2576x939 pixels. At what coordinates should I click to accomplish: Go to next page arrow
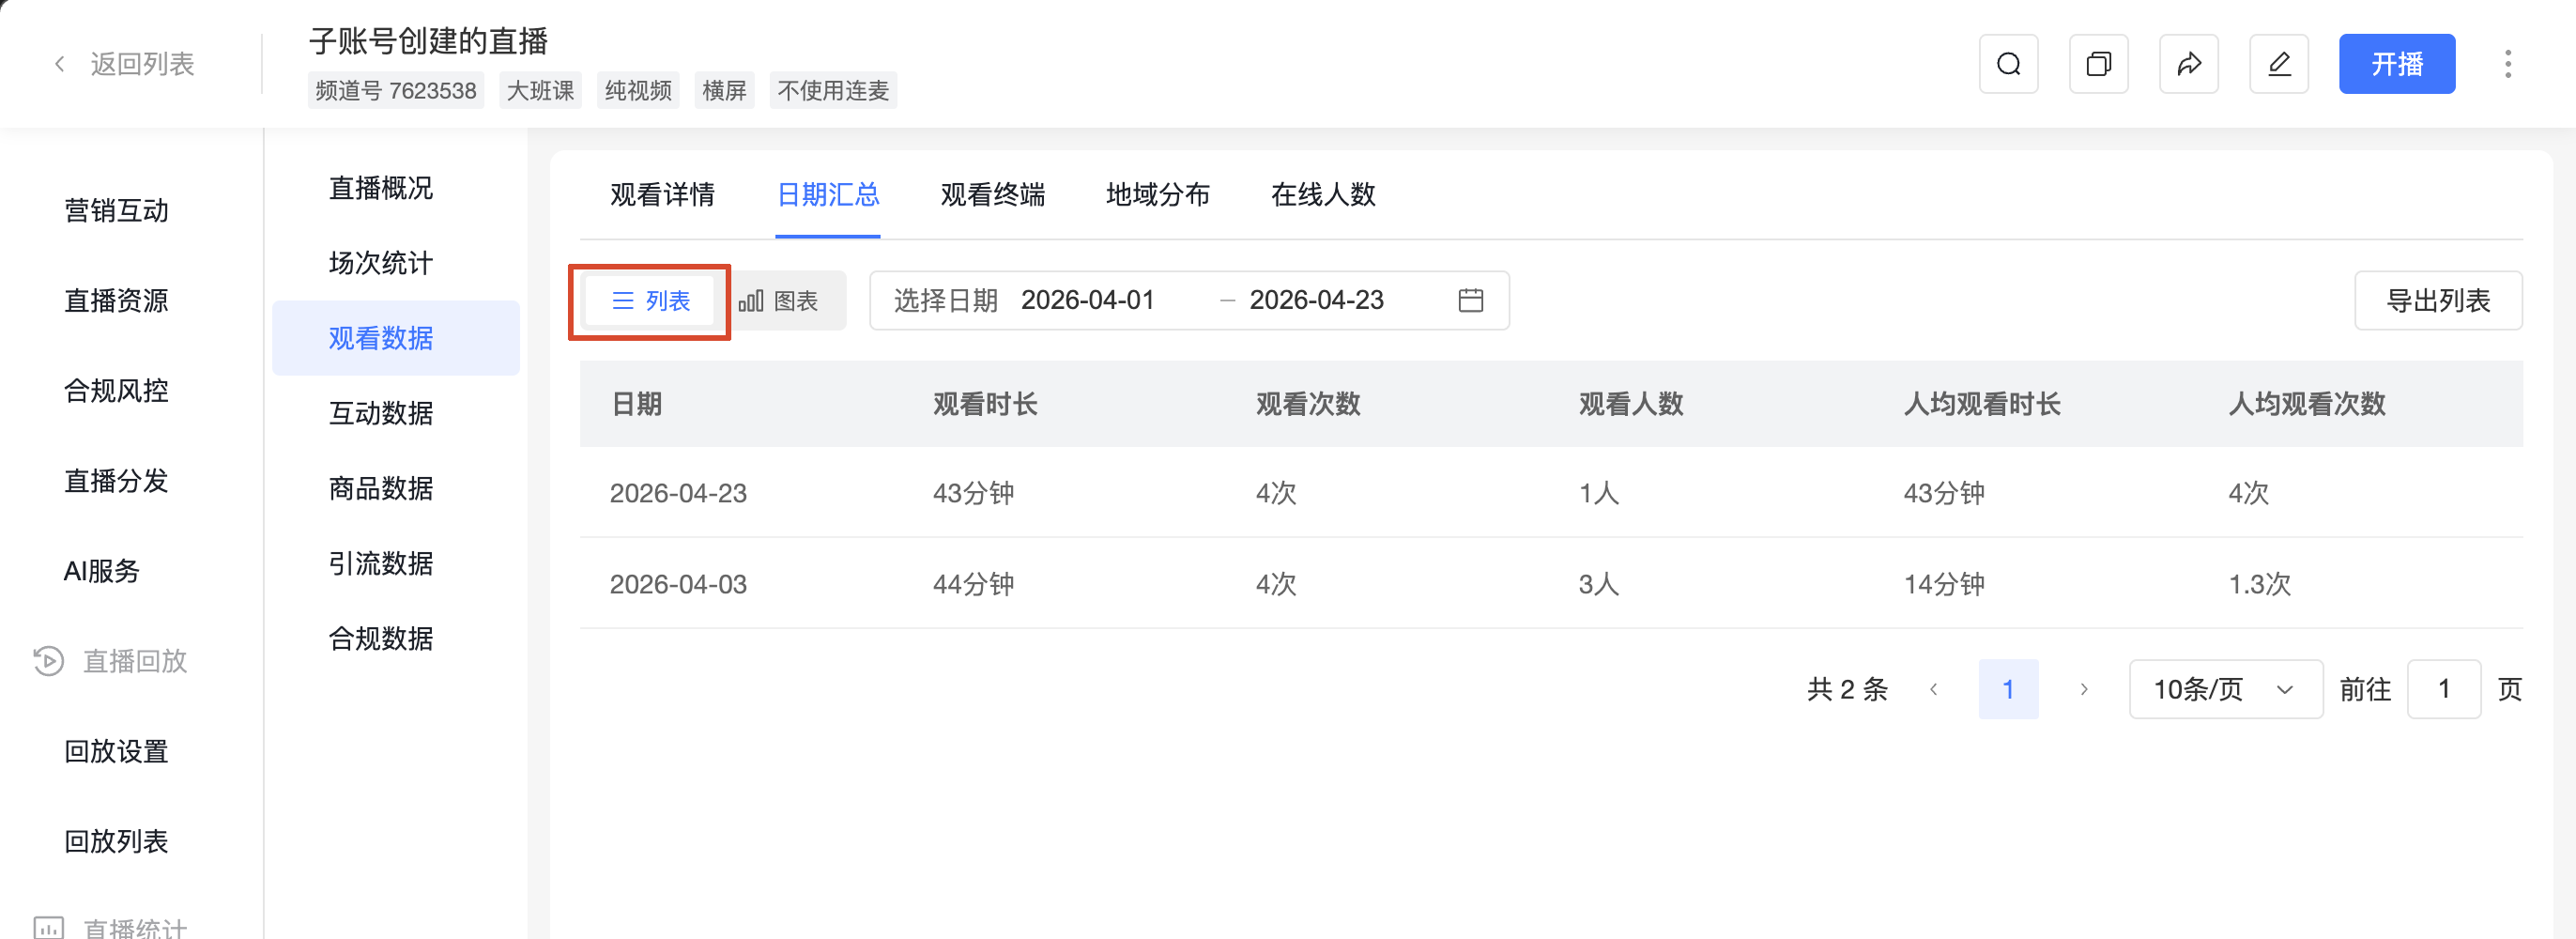point(2083,689)
